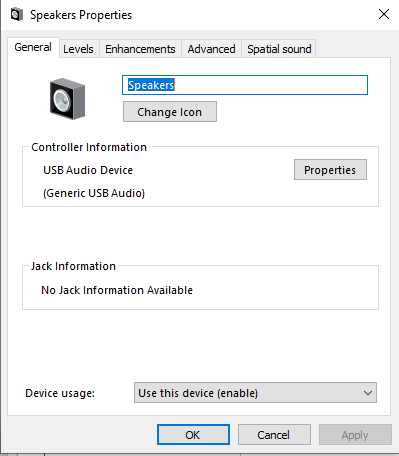Image resolution: width=399 pixels, height=456 pixels.
Task: Open controller Properties for USB Audio Device
Action: [x=330, y=170]
